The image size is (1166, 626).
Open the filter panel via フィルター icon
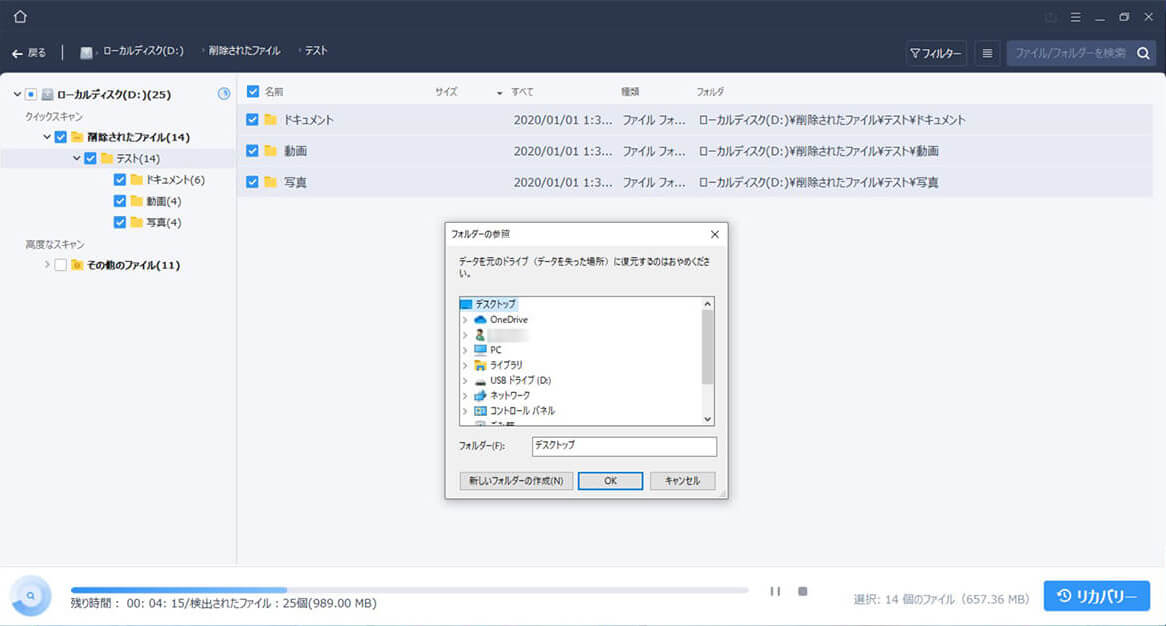click(x=936, y=53)
